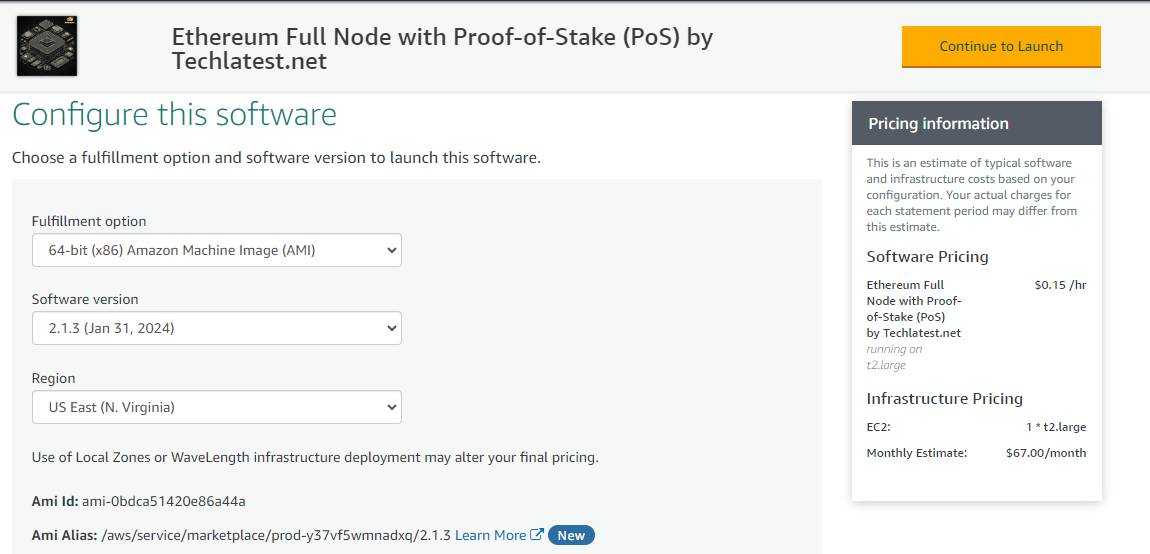Viewport: 1150px width, 554px height.
Task: Click the Local Zones pricing notice text
Action: (314, 458)
